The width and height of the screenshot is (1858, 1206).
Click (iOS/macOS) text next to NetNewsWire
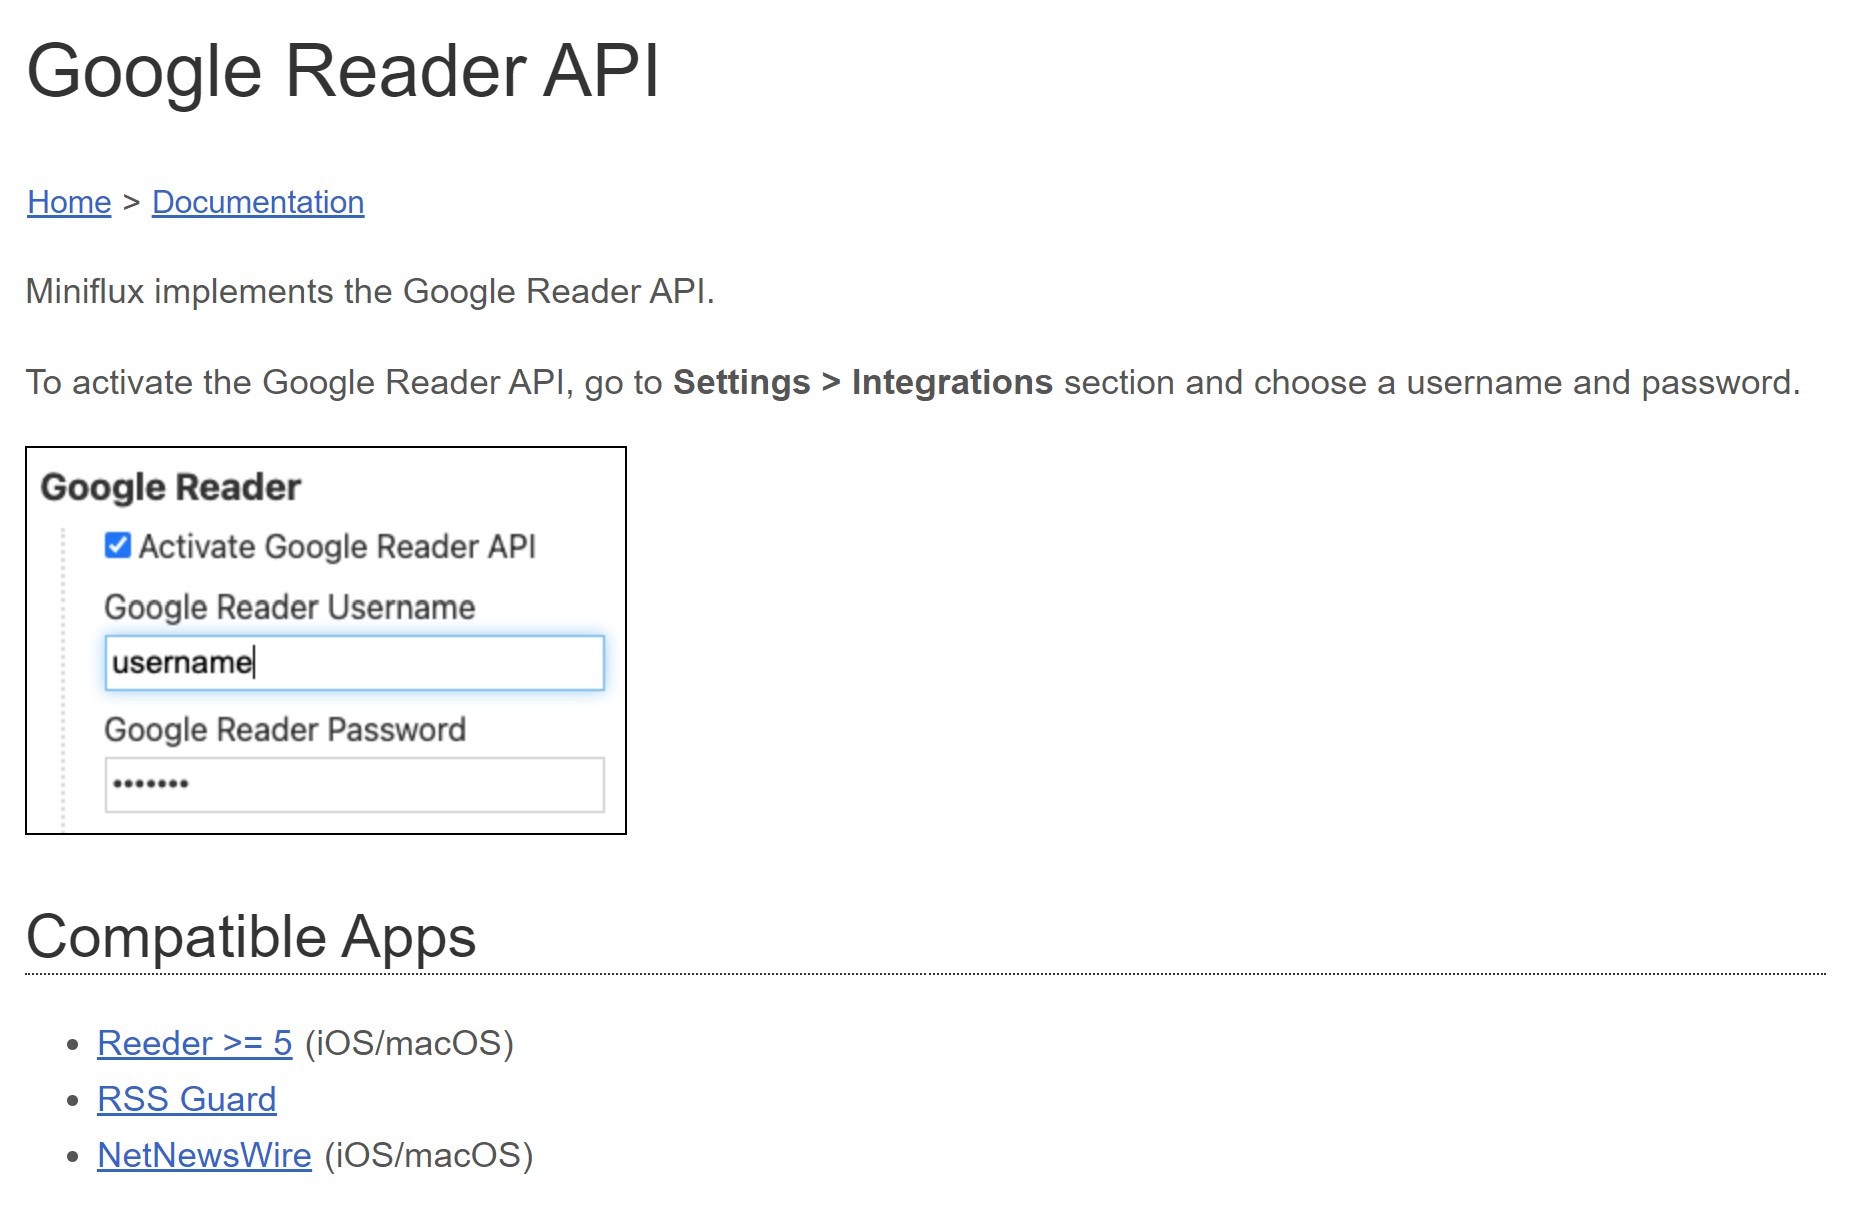pos(429,1155)
